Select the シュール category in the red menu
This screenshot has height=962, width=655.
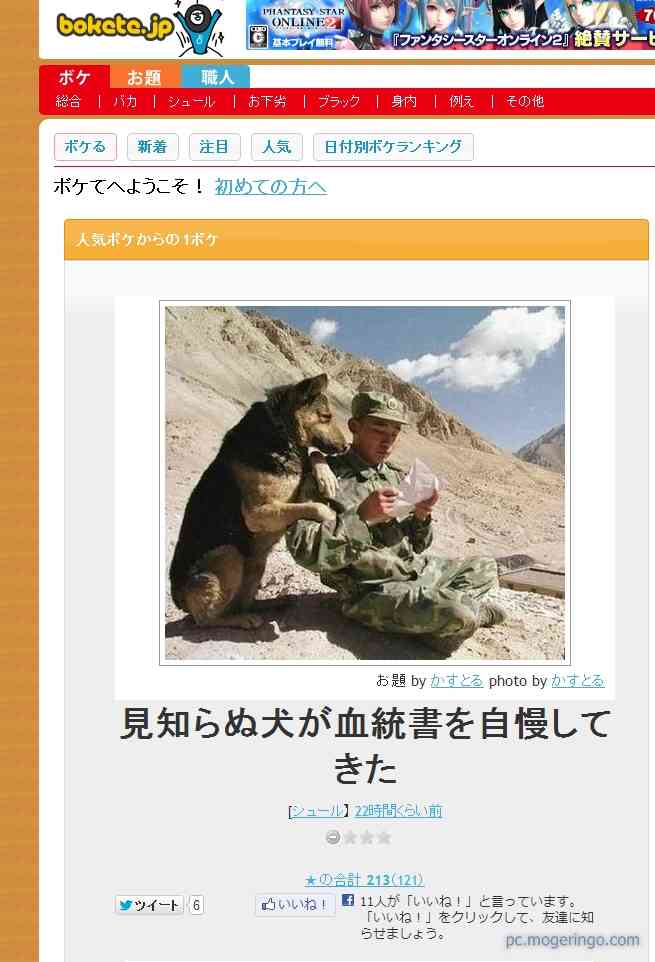tap(191, 102)
